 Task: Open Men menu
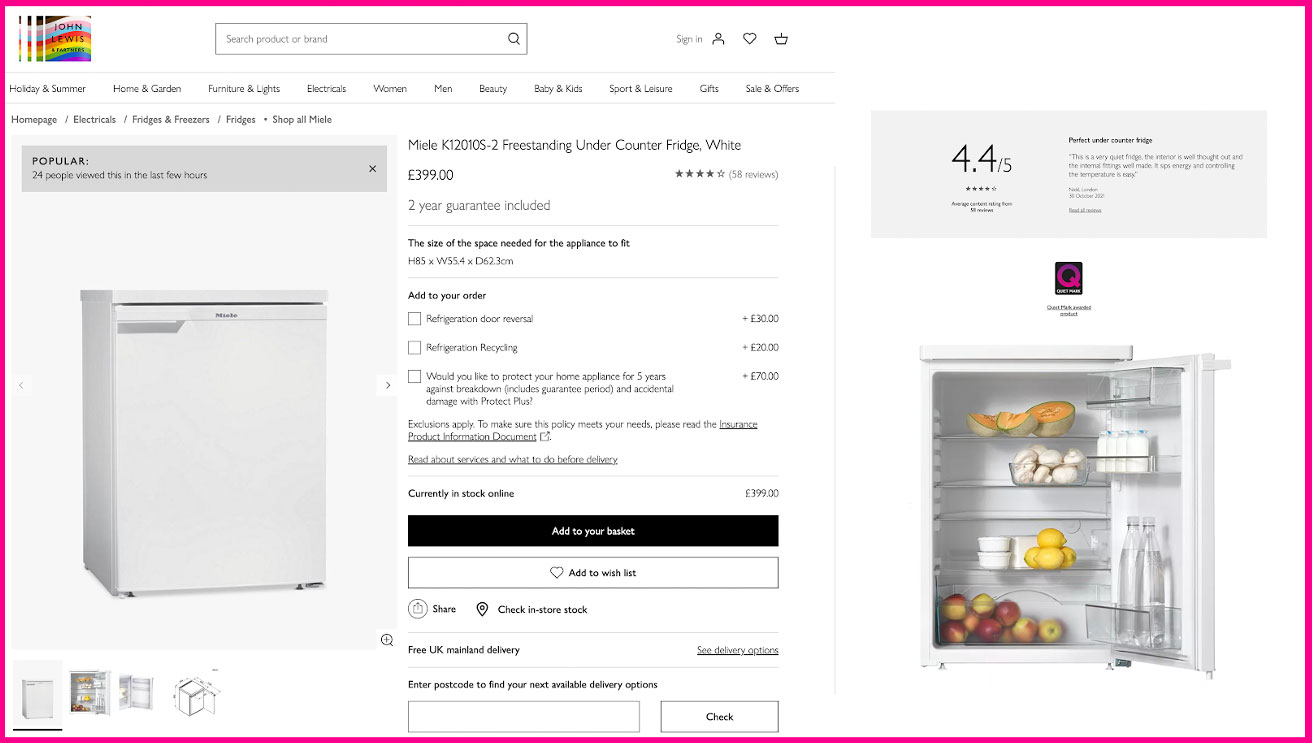coord(443,89)
